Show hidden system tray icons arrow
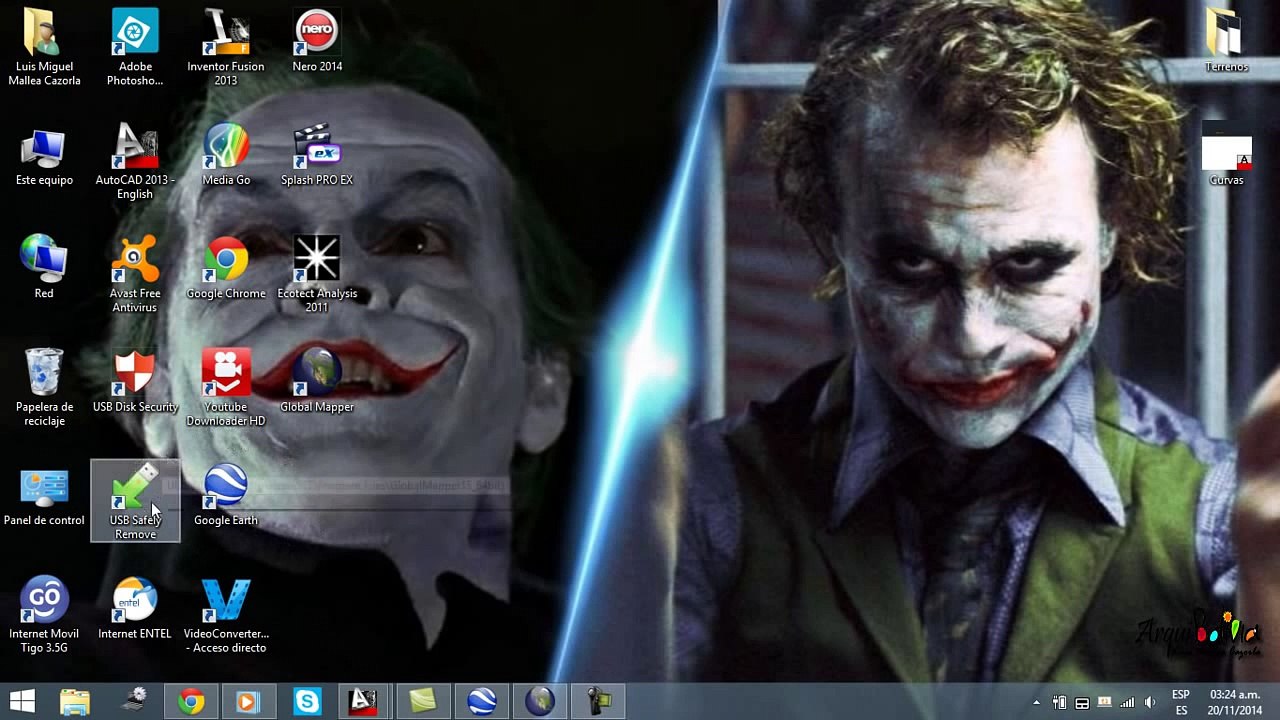1280x720 pixels. click(1036, 702)
